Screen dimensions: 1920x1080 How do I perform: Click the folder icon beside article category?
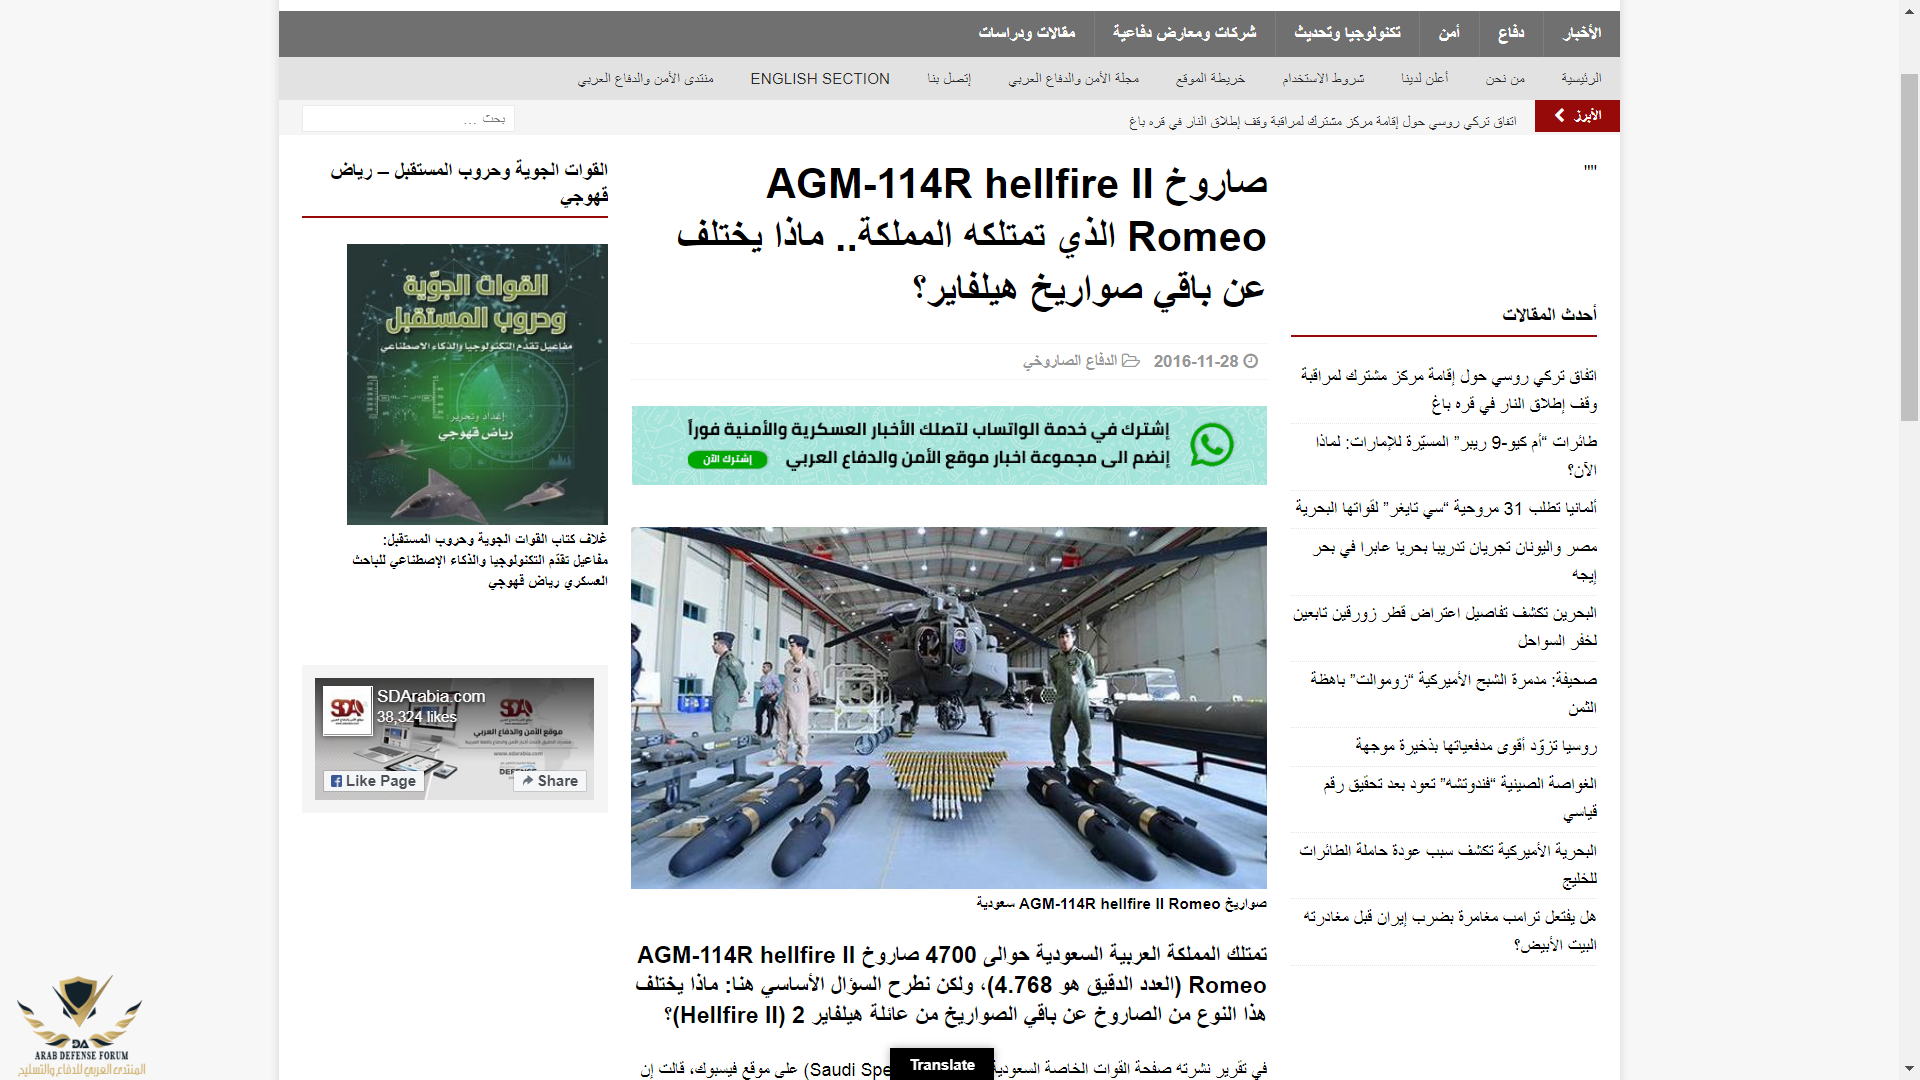click(x=1131, y=361)
